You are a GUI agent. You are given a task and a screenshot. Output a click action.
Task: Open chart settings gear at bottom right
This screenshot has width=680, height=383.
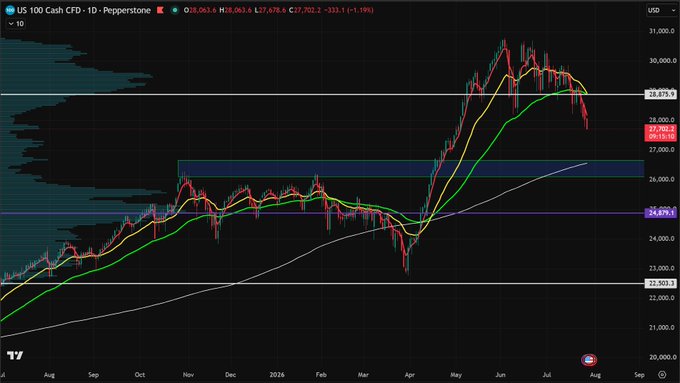tap(662, 374)
